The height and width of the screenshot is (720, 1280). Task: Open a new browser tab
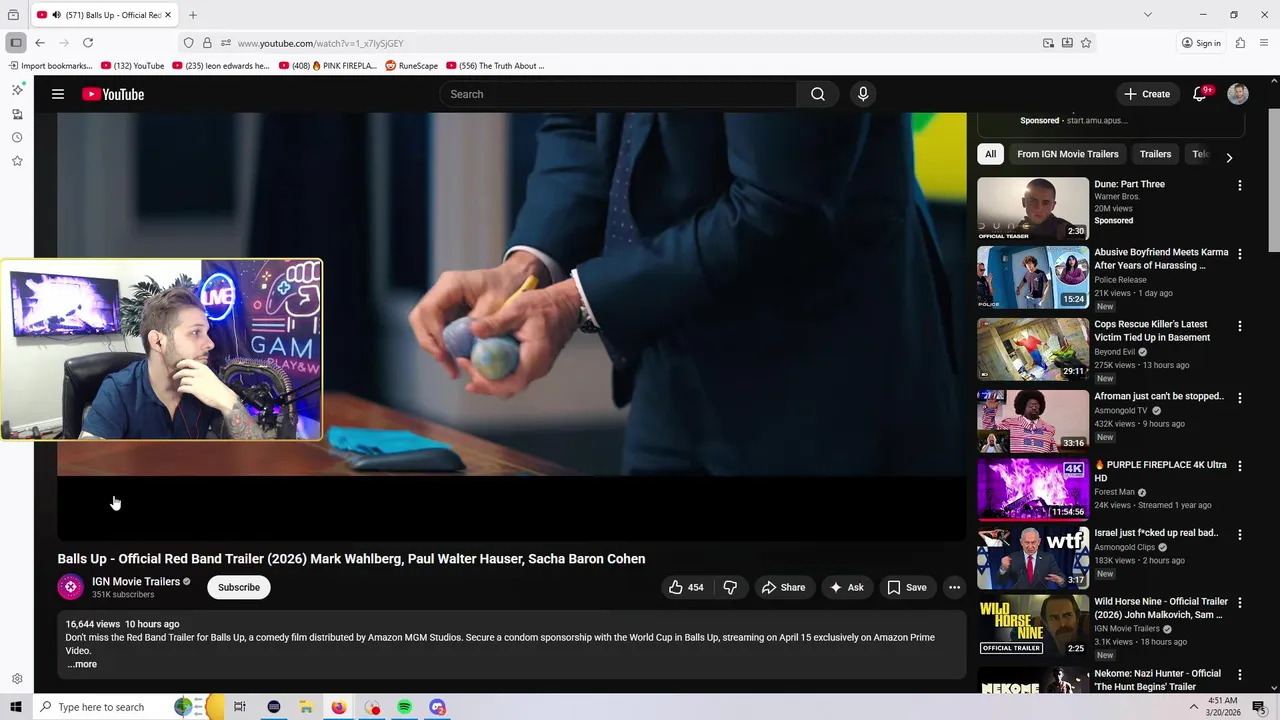coord(193,15)
